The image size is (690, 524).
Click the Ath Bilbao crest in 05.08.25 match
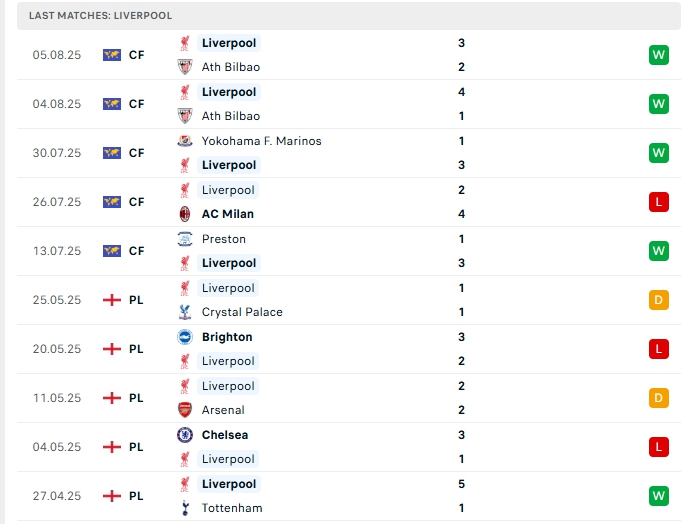point(185,67)
